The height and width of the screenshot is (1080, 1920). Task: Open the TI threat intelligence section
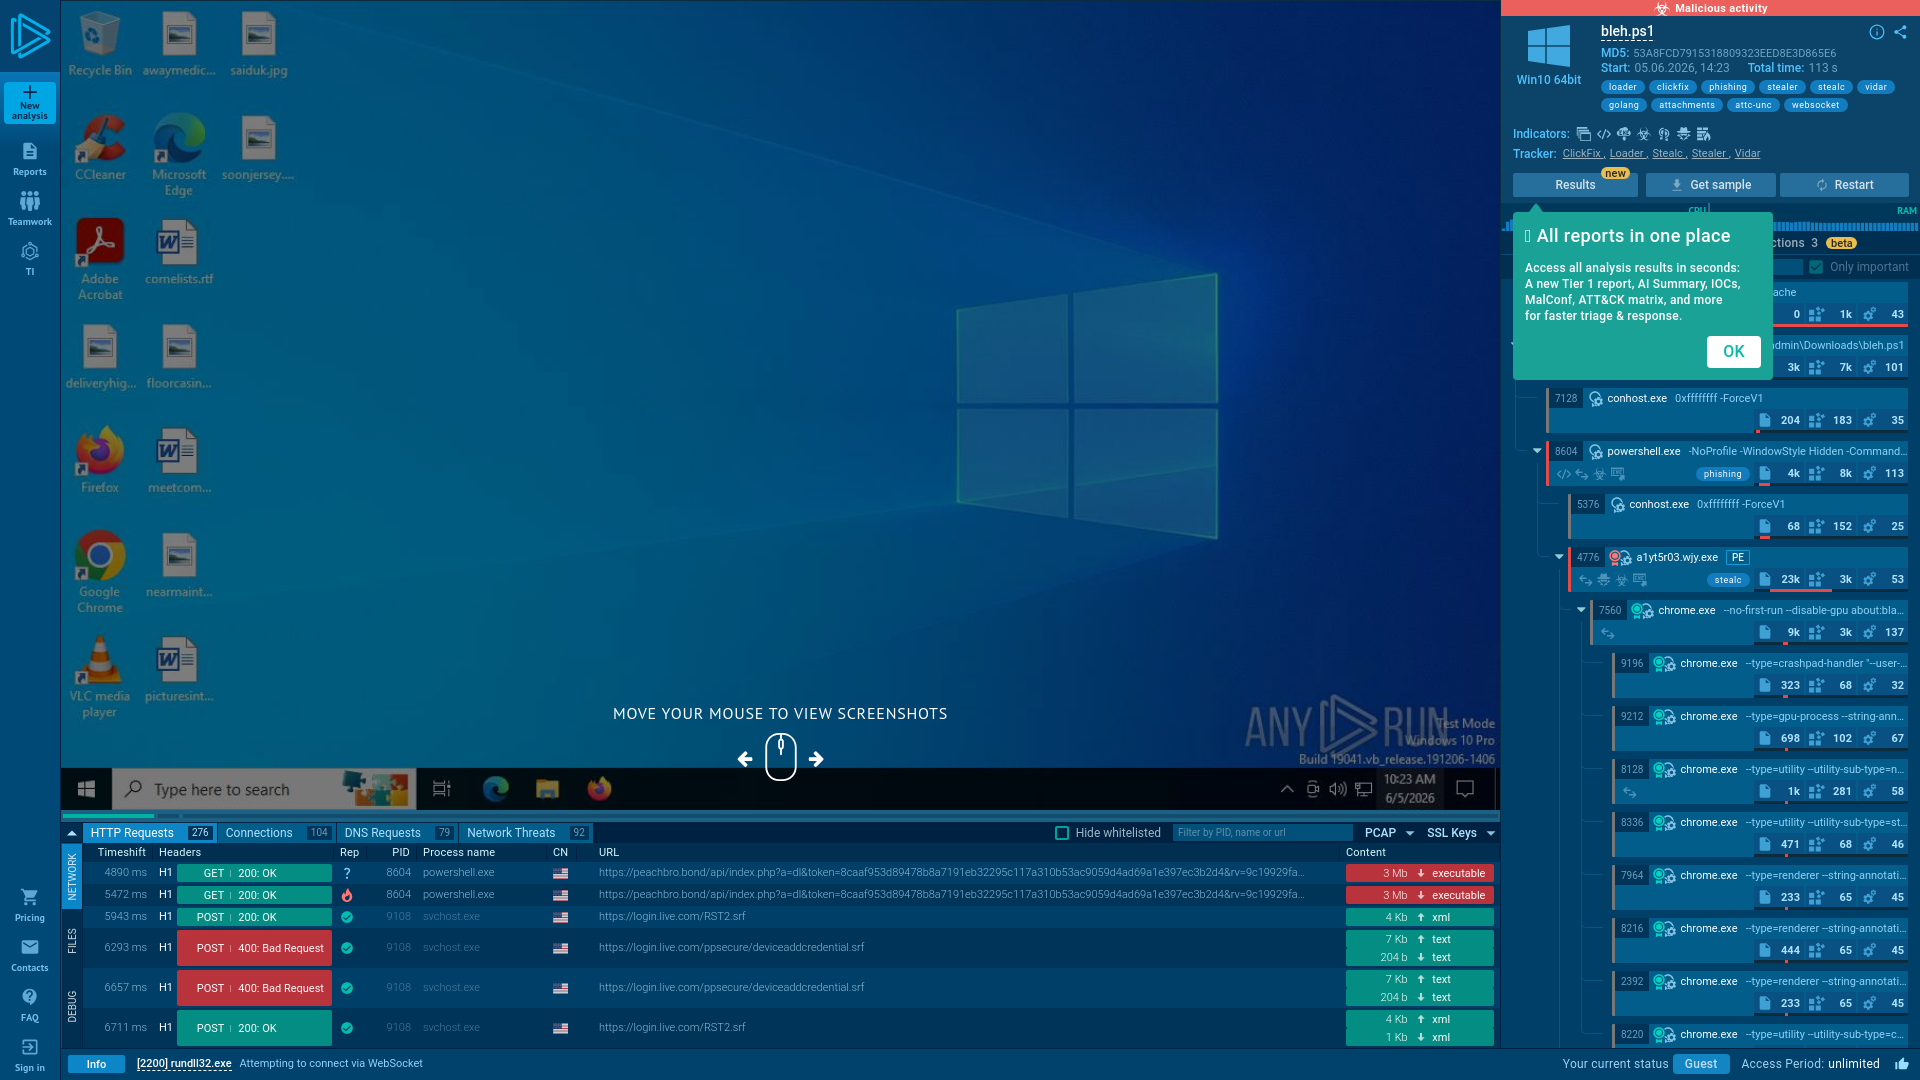tap(30, 259)
